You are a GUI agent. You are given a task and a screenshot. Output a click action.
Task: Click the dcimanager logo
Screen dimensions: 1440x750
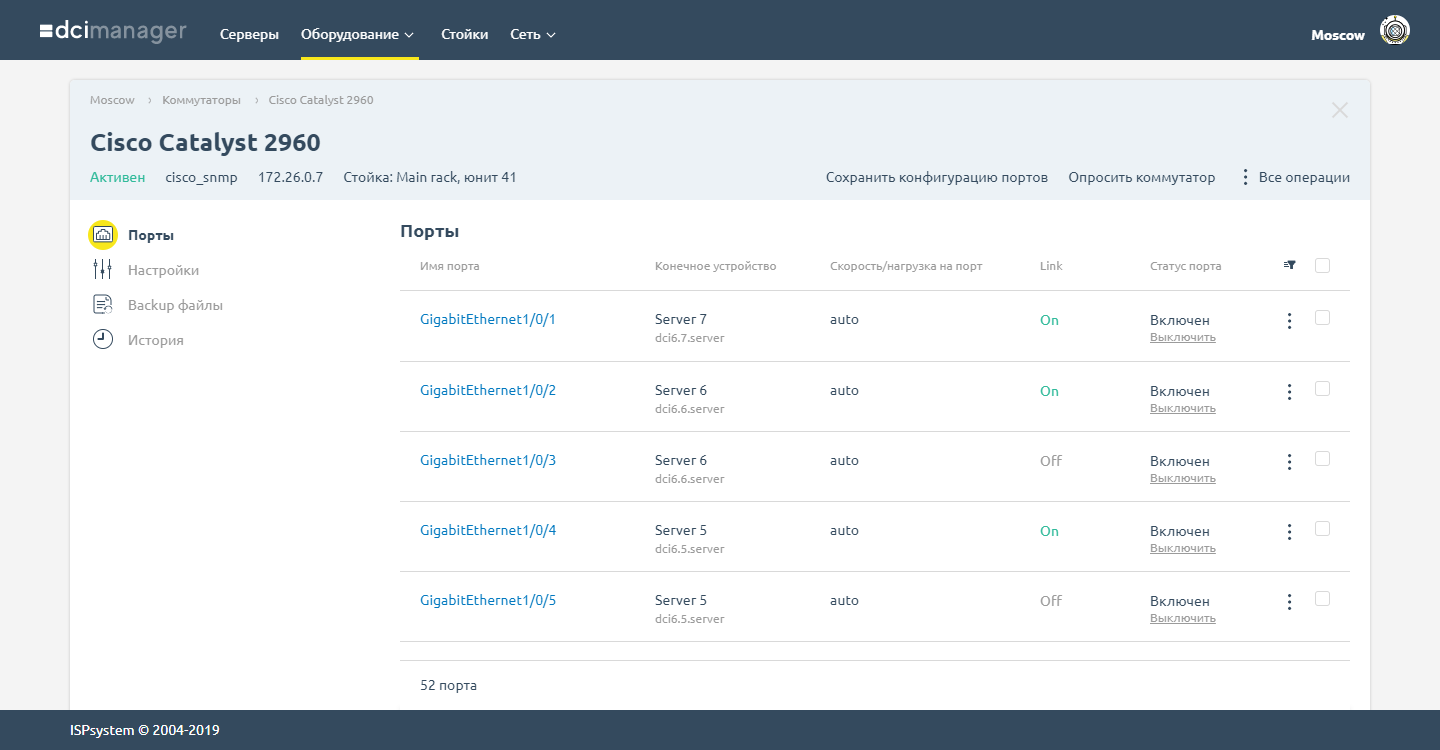pyautogui.click(x=113, y=32)
